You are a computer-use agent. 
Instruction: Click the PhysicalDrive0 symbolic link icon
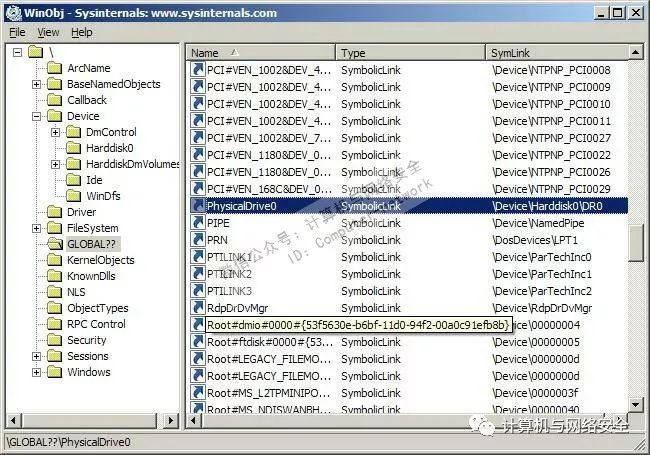(x=198, y=206)
